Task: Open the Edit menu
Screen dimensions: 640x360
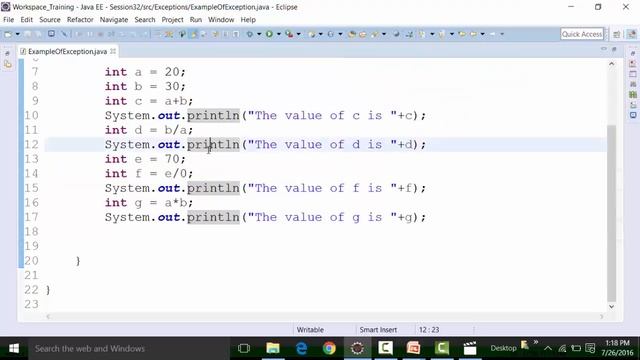Action: [x=27, y=20]
